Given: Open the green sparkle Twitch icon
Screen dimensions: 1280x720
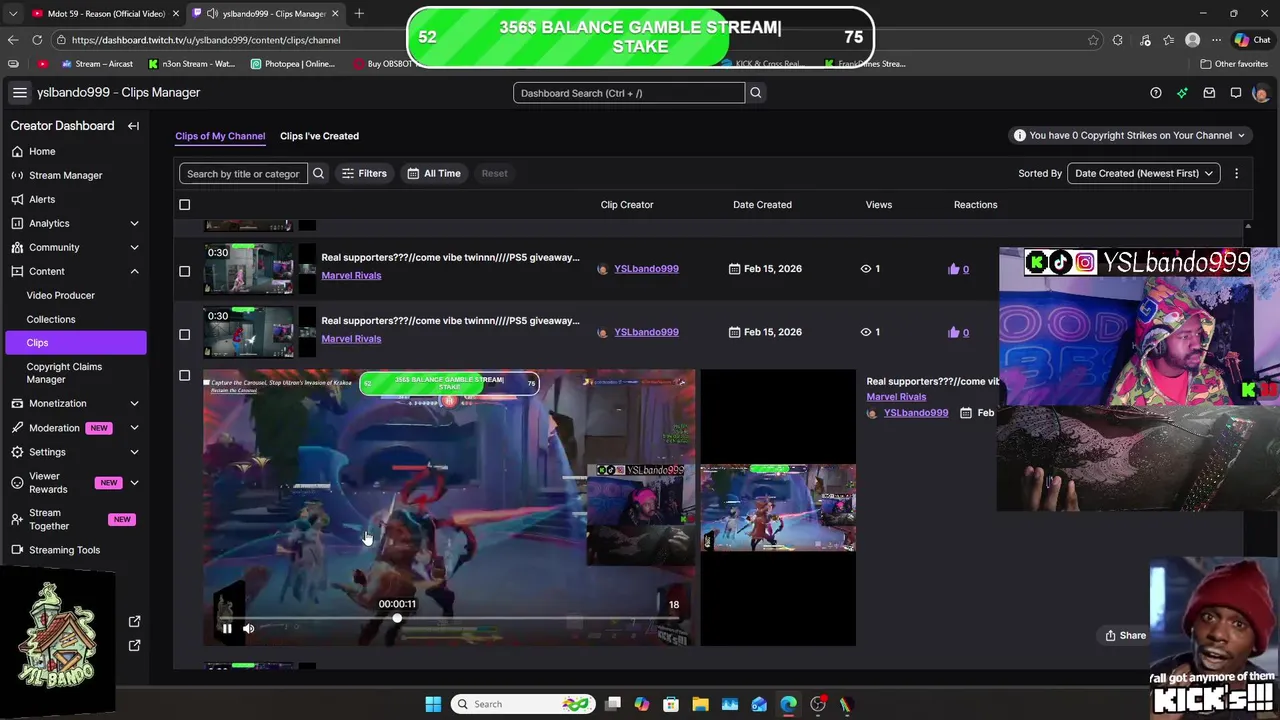Looking at the screenshot, I should (x=1182, y=93).
